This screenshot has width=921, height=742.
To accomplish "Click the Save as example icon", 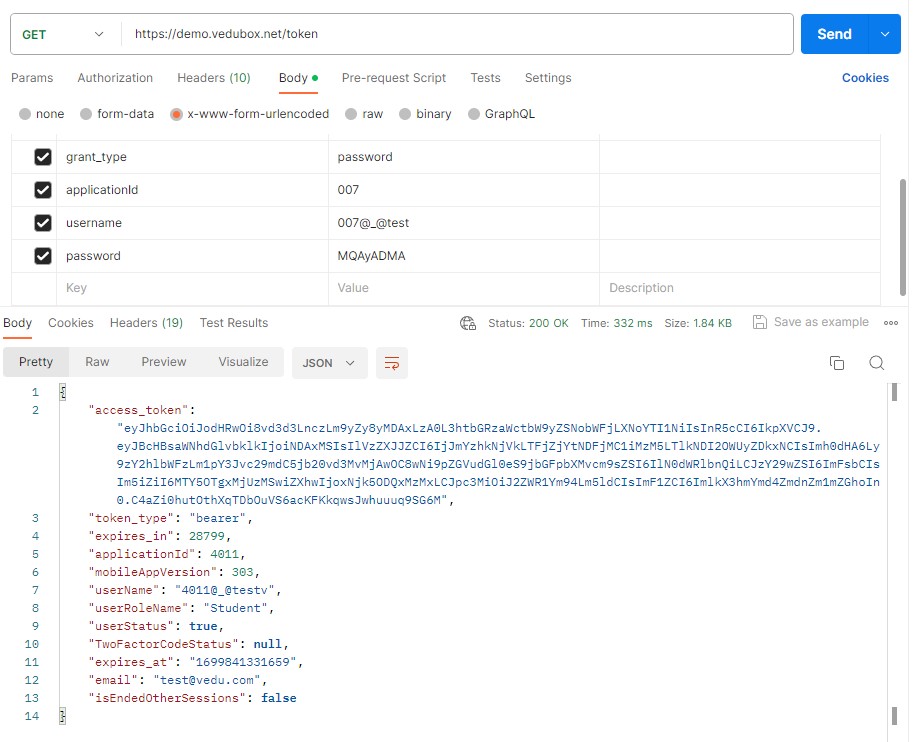I will tap(760, 322).
